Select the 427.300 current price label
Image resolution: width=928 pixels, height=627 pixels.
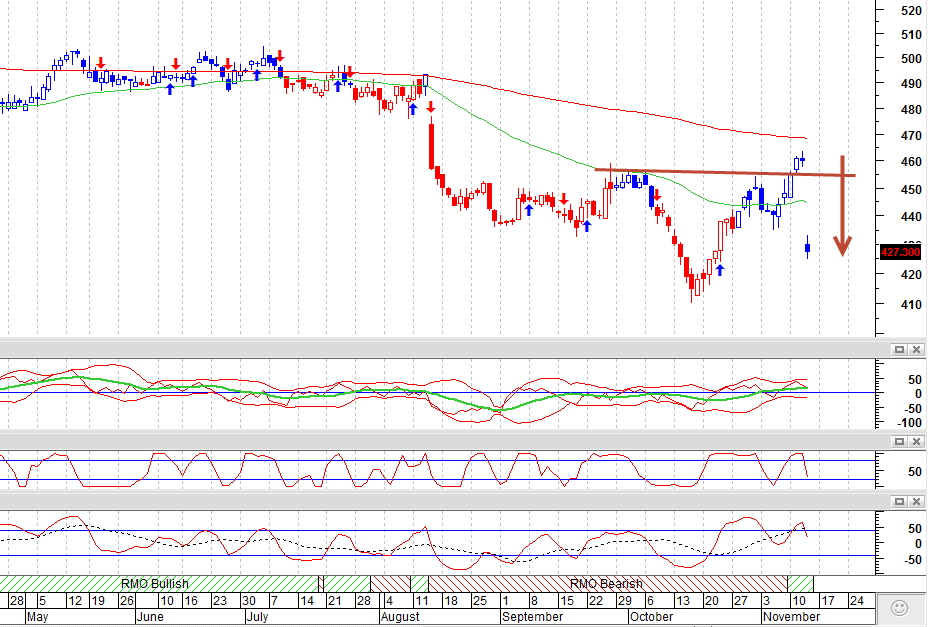[900, 252]
